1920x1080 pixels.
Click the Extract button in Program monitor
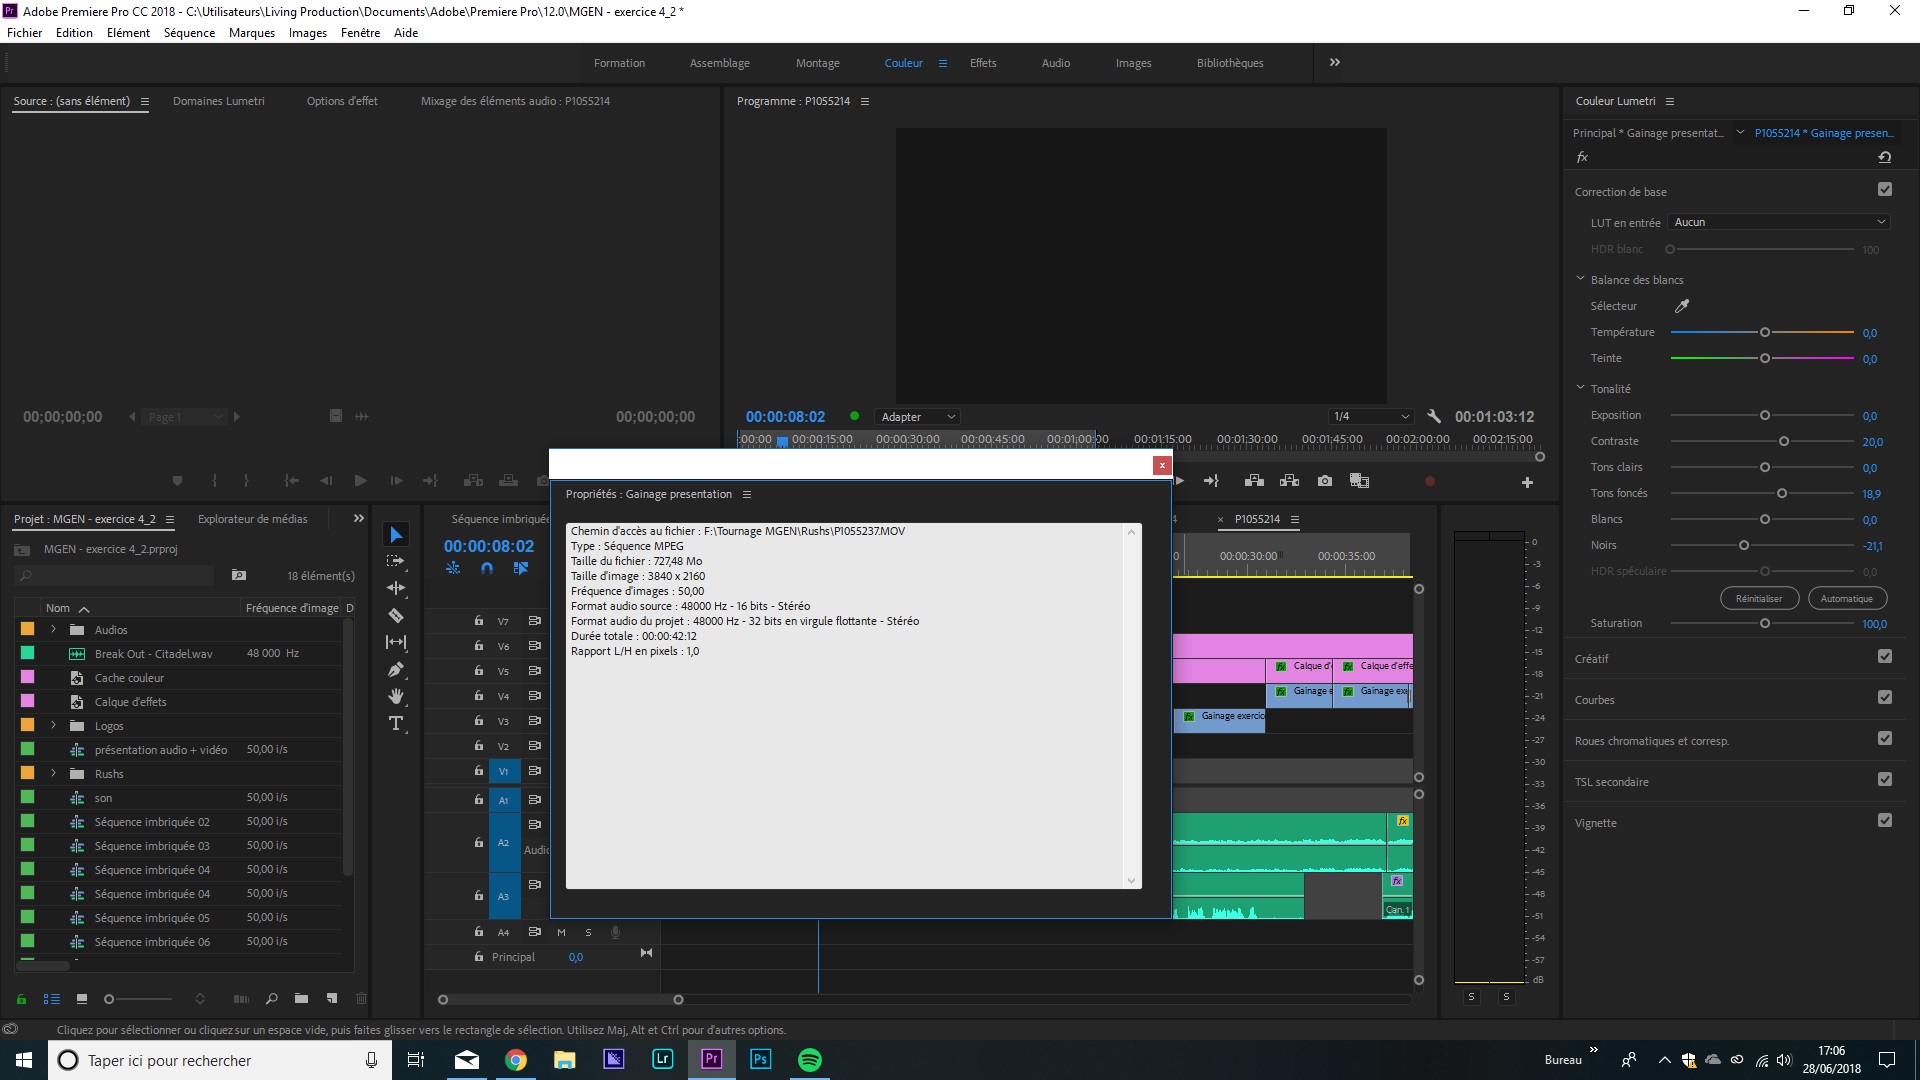click(1290, 481)
